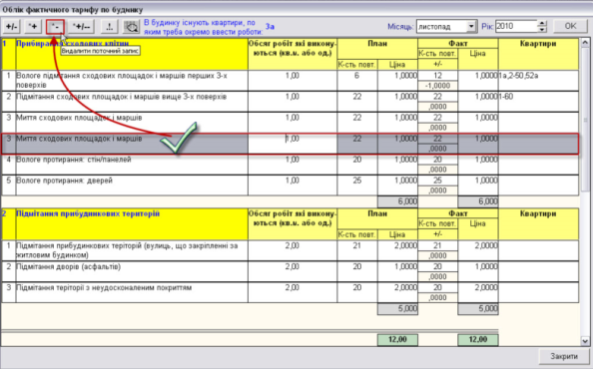Click the preview magnifier toolbar icon
This screenshot has height=369, width=594.
point(132,27)
